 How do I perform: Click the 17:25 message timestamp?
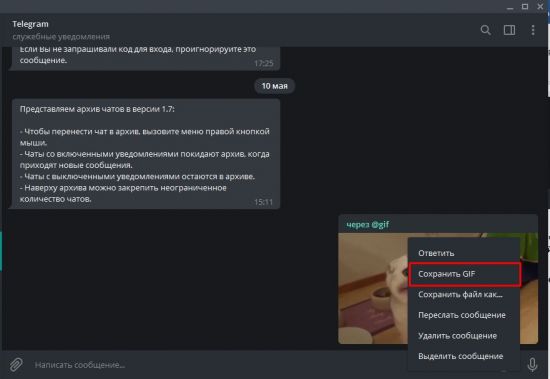[263, 63]
